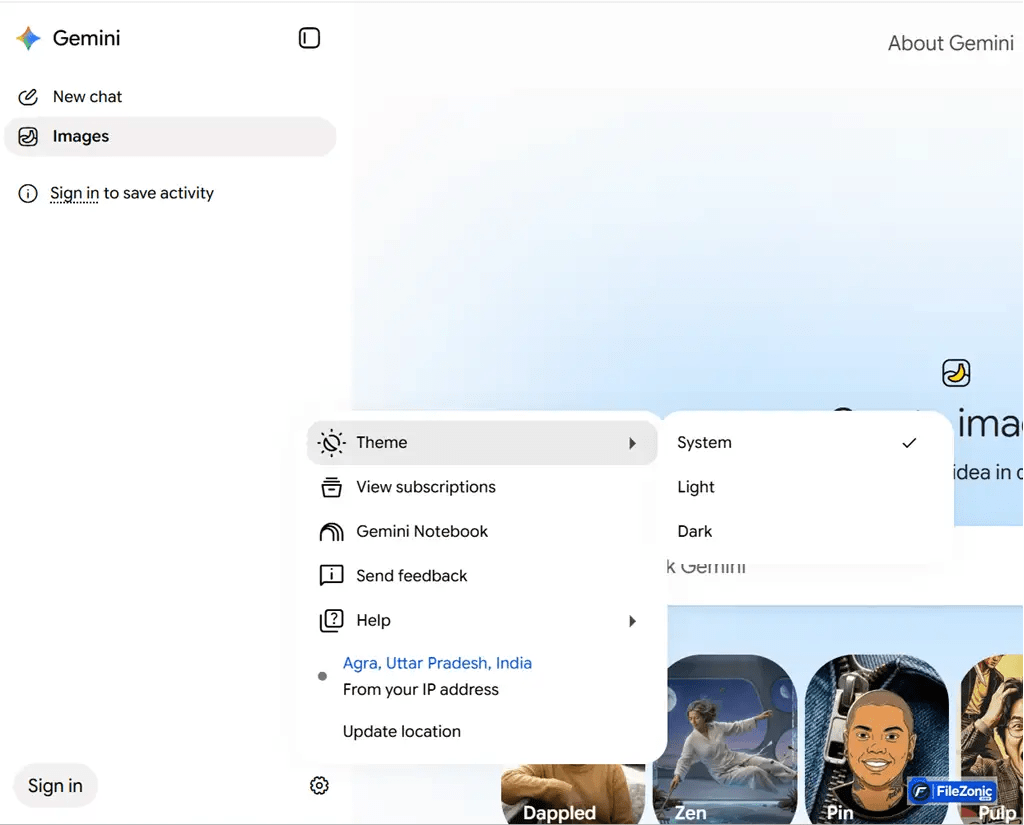The height and width of the screenshot is (825, 1024).
Task: Click the location dot indicator
Action: pos(322,676)
